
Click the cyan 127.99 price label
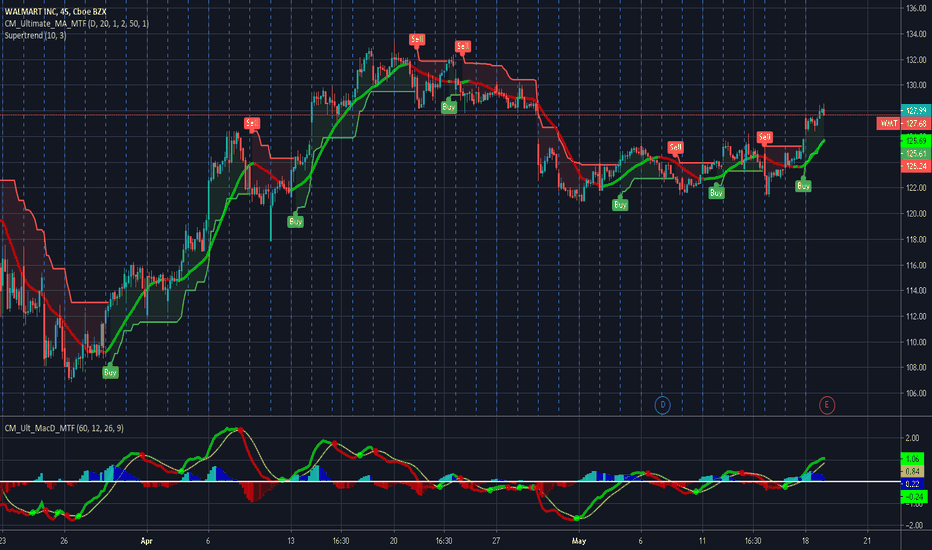[915, 111]
